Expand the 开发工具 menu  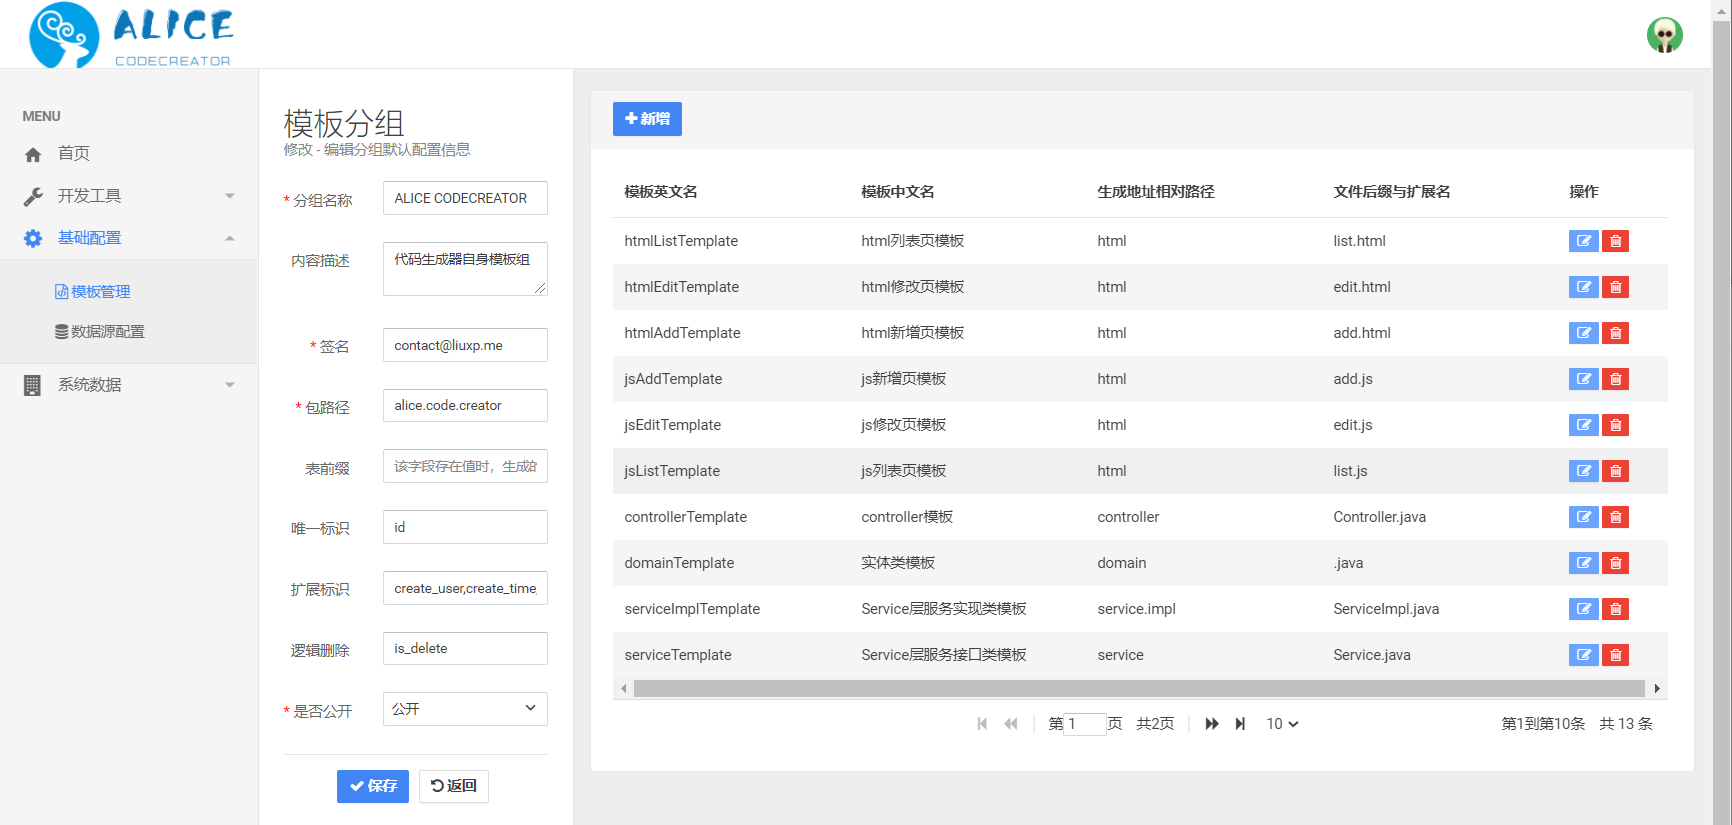point(129,196)
